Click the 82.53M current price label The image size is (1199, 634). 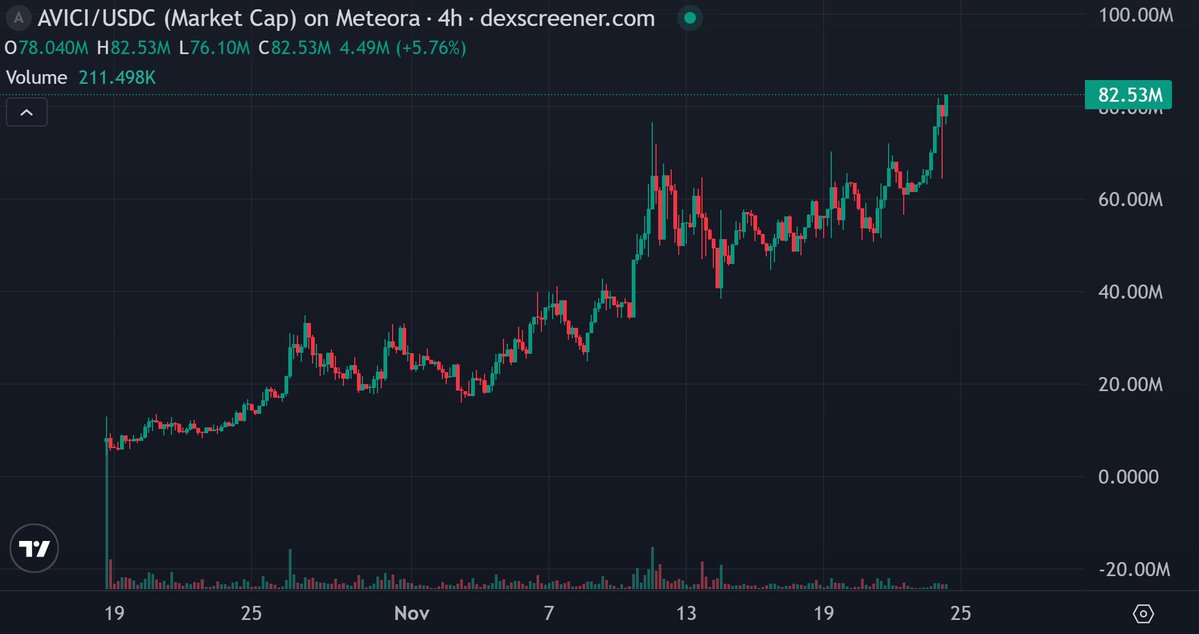[x=1128, y=96]
